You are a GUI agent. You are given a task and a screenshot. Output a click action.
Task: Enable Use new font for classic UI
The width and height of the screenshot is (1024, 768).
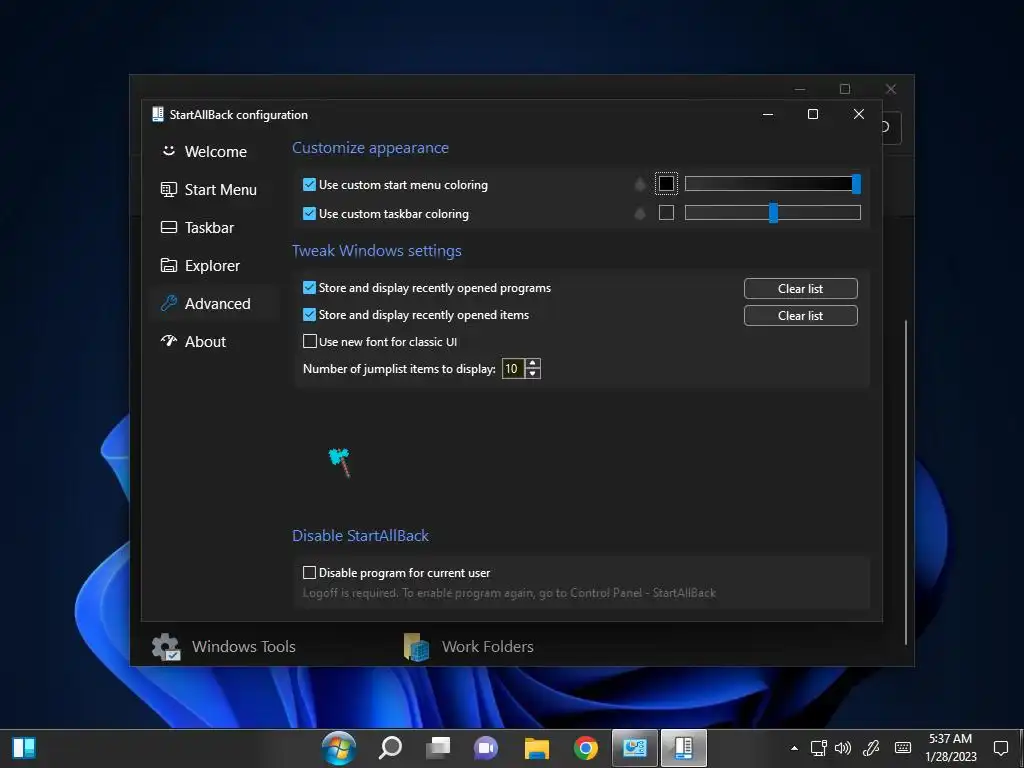tap(380, 342)
